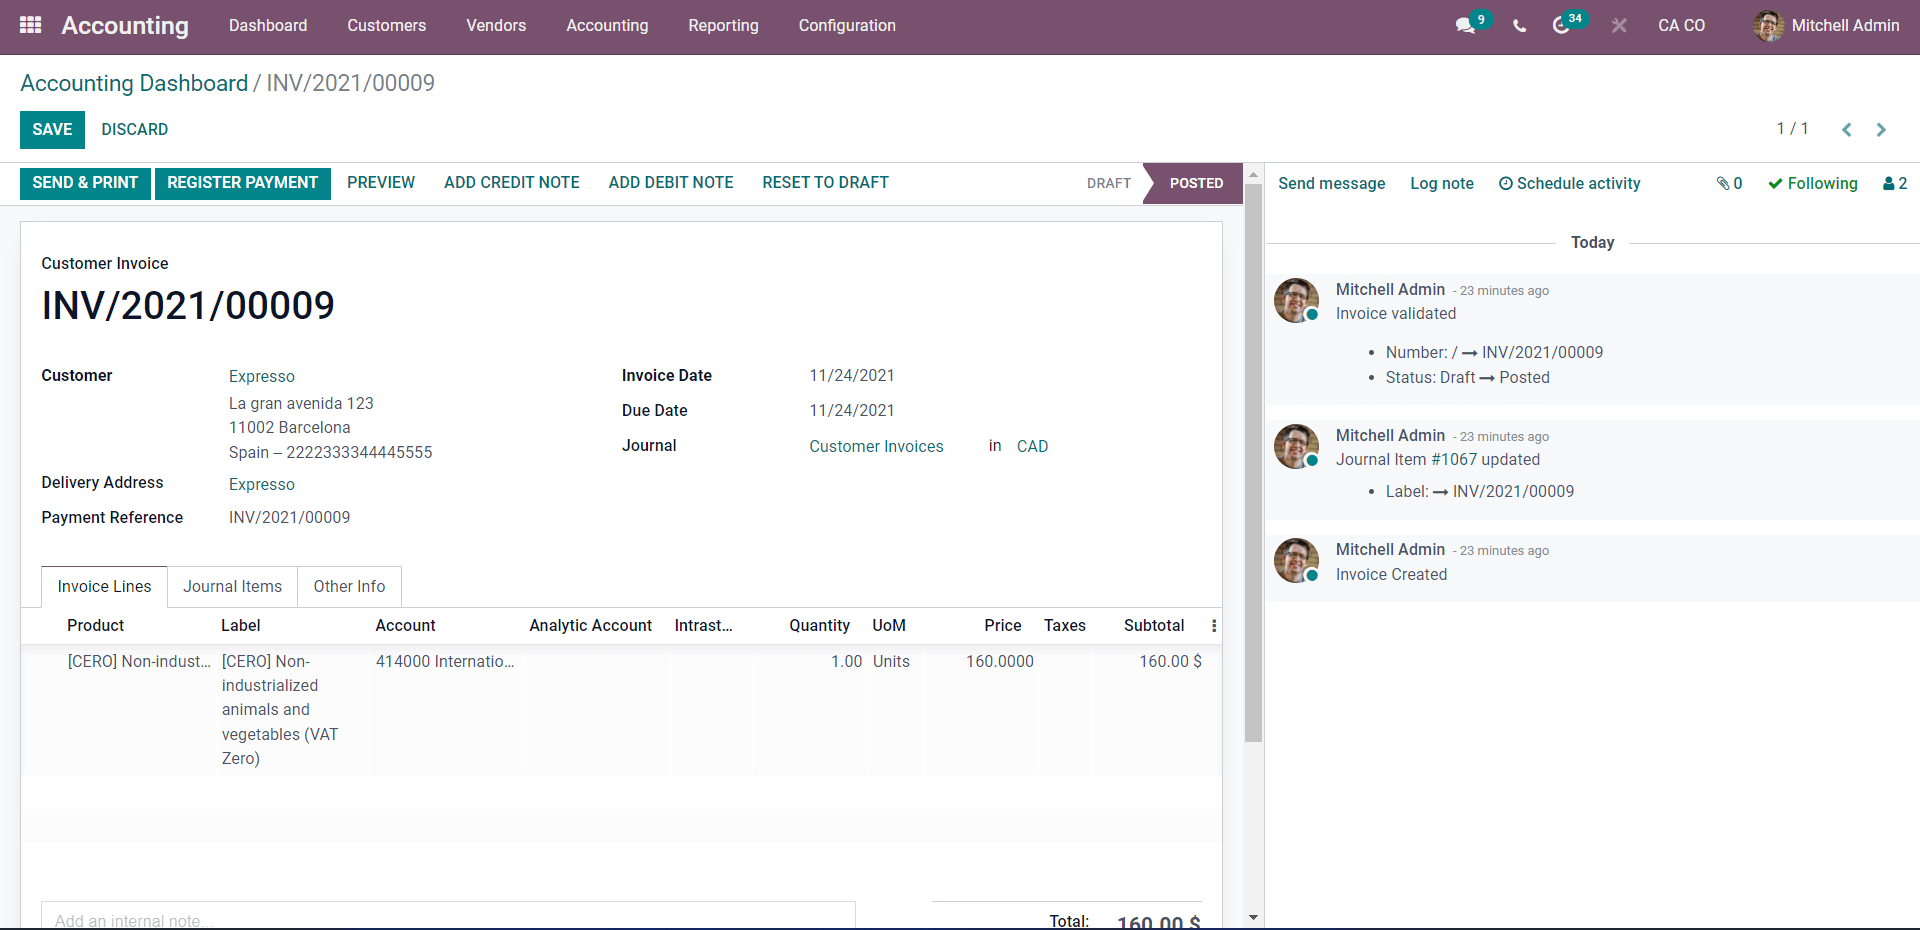The width and height of the screenshot is (1920, 930).
Task: Open attachments paperclip icon showing 0
Action: pyautogui.click(x=1729, y=184)
